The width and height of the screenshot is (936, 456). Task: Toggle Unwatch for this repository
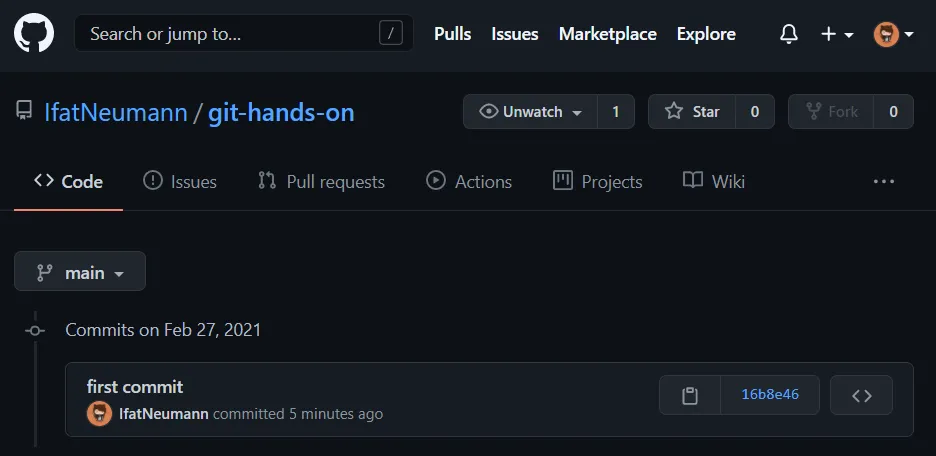click(x=531, y=112)
